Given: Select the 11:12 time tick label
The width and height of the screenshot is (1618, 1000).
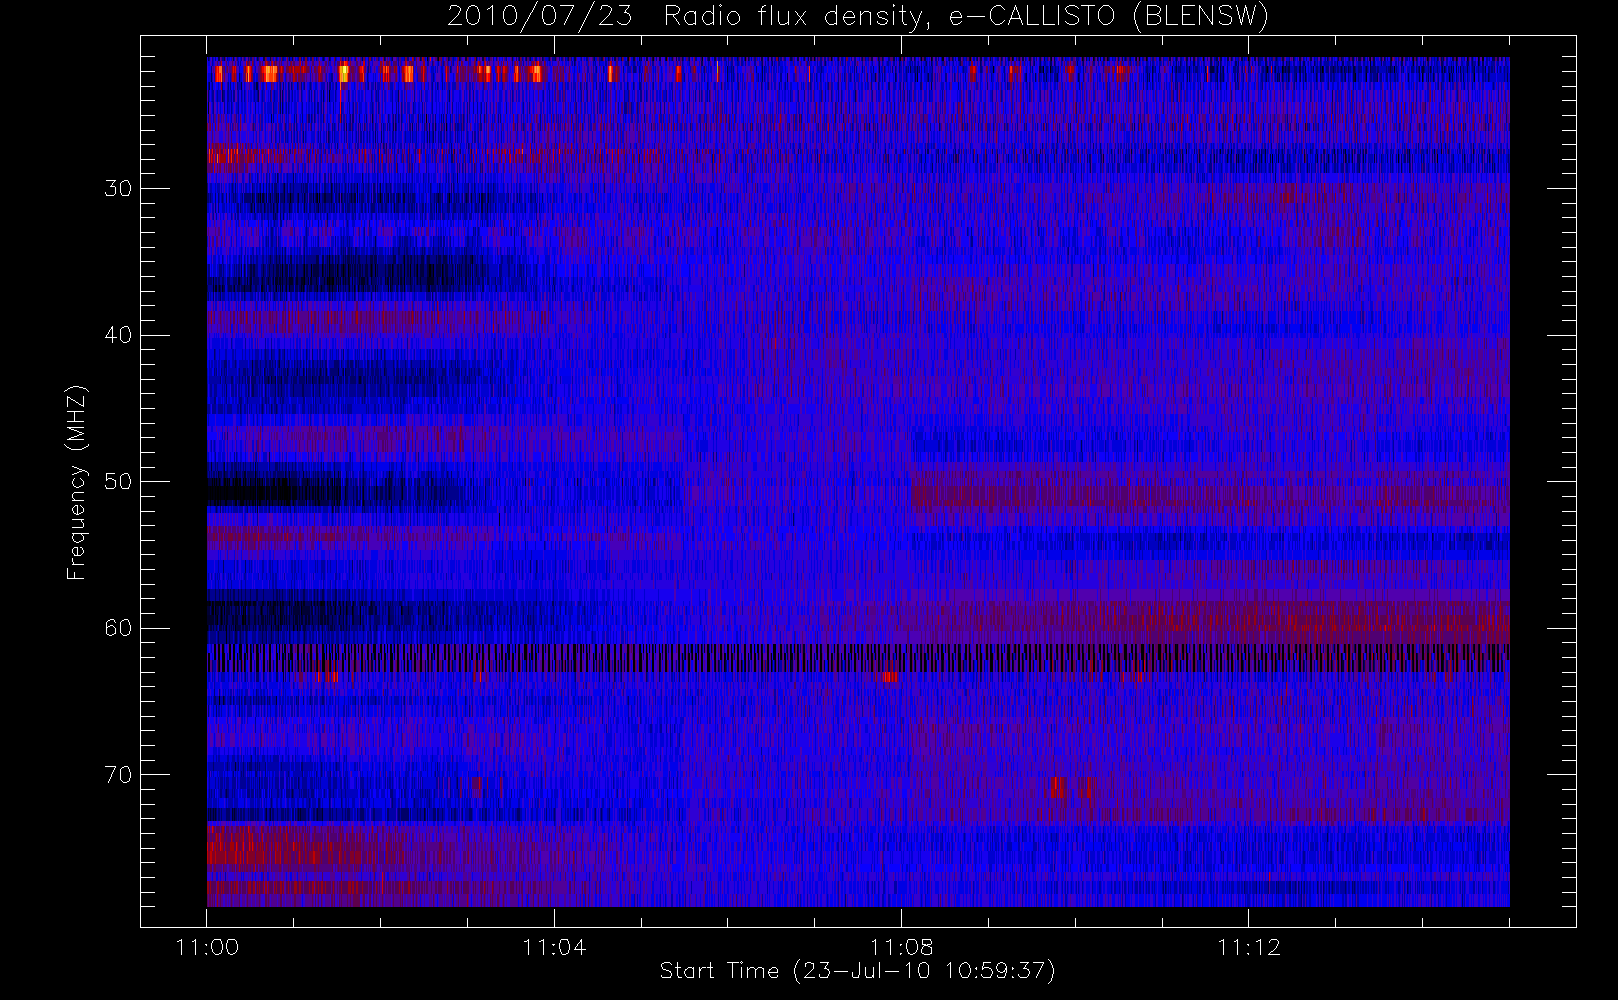Looking at the screenshot, I should tap(1248, 947).
